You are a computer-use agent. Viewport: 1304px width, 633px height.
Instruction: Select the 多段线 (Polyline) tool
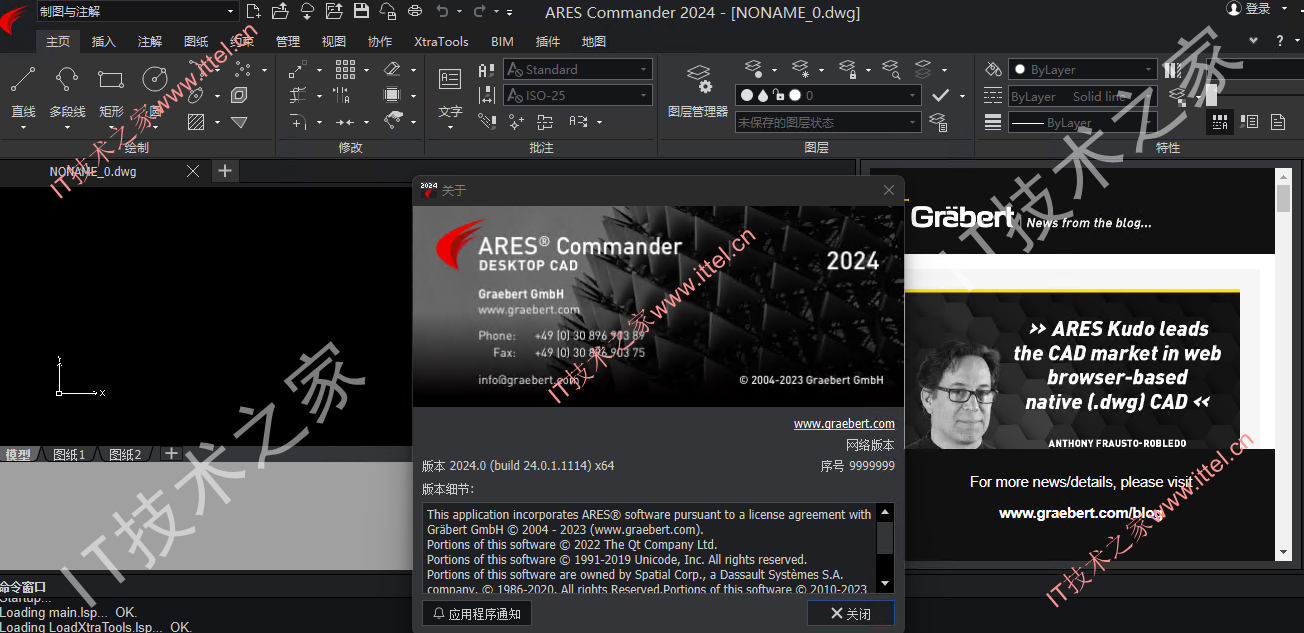(67, 90)
